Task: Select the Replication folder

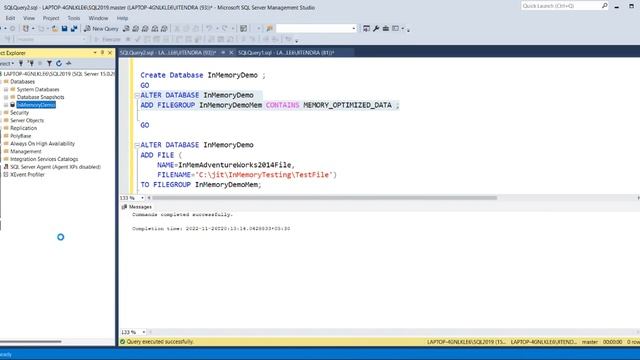Action: 23,128
